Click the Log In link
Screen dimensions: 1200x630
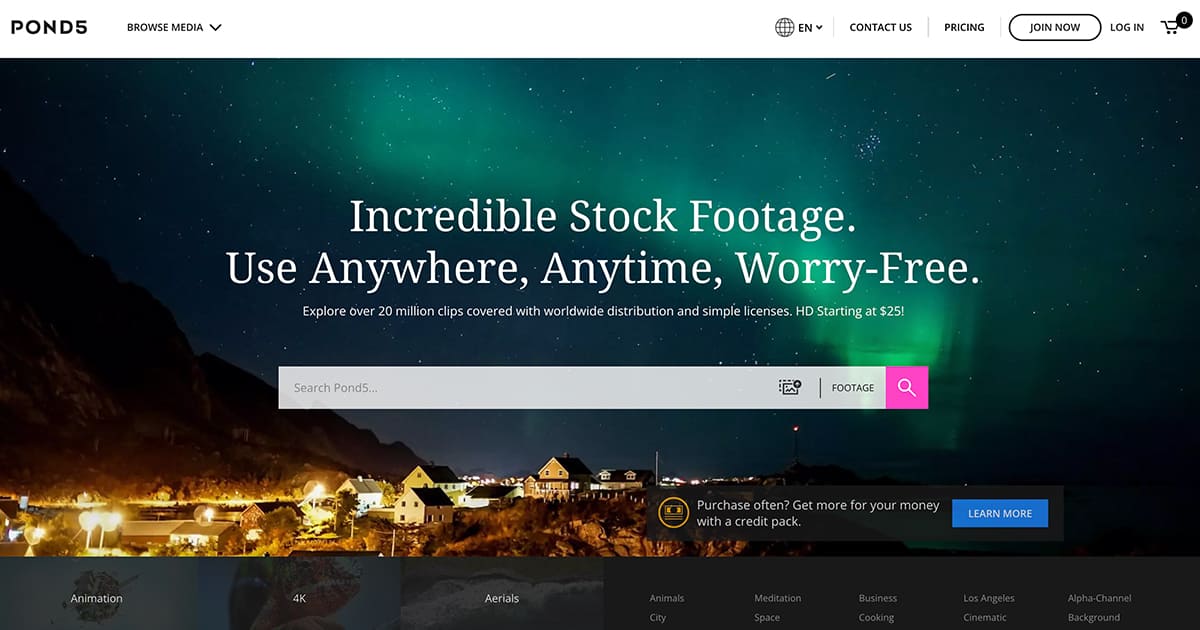point(1127,28)
